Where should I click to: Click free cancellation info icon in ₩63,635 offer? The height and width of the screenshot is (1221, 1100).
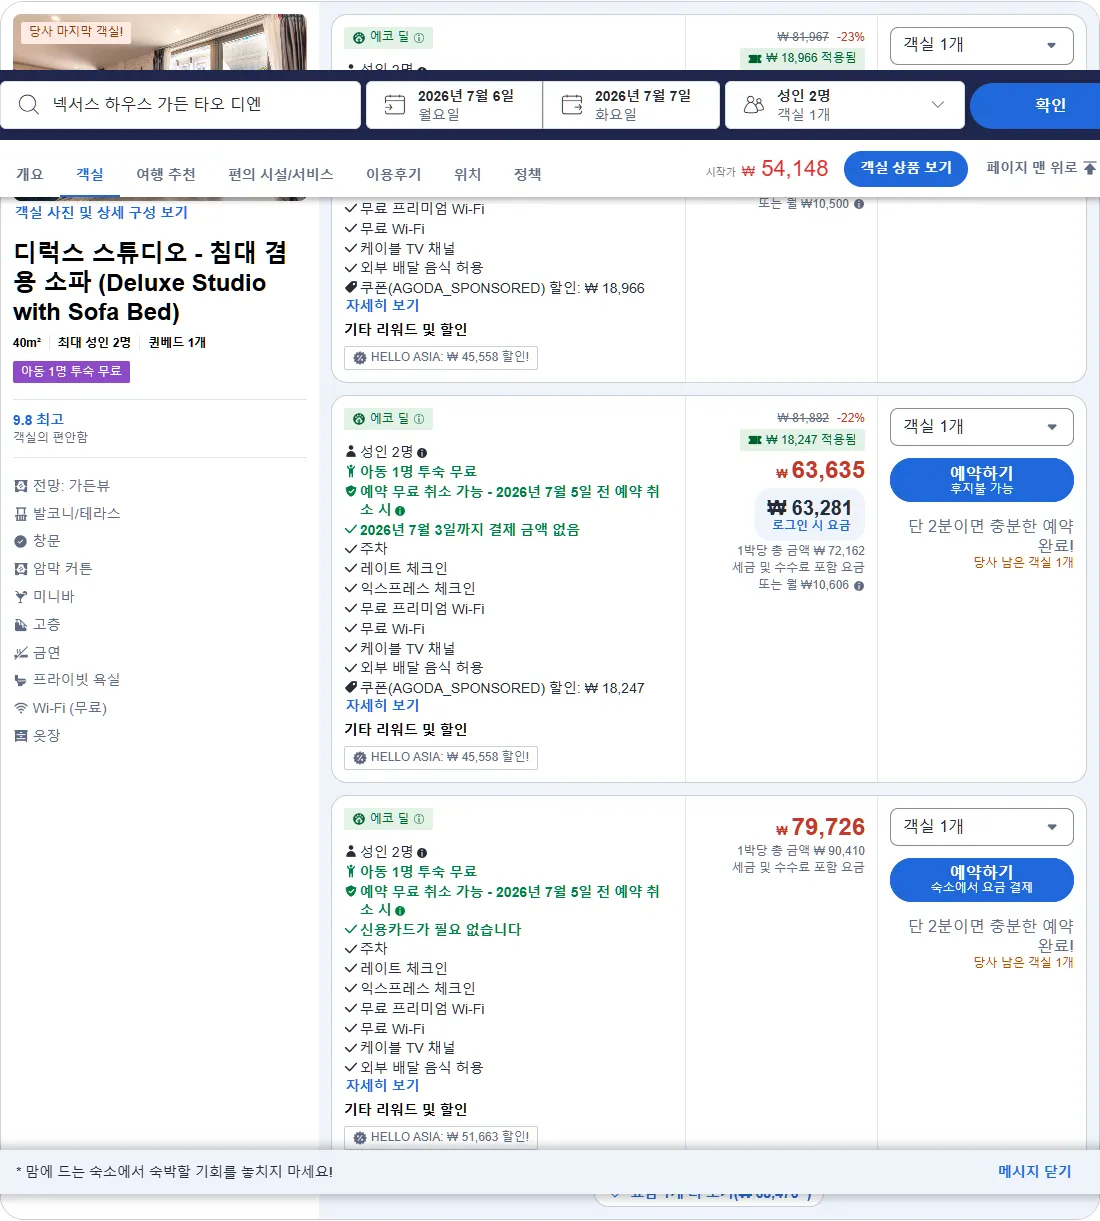pos(400,510)
